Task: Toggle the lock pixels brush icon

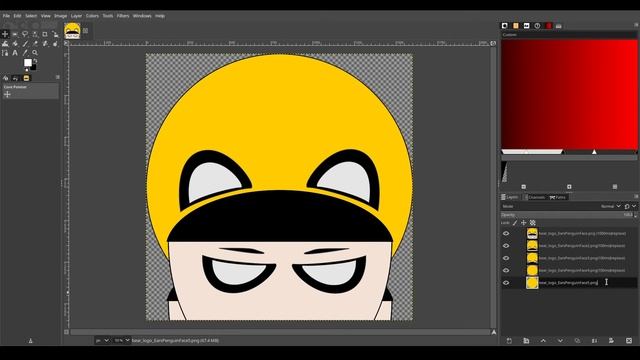Action: [x=515, y=223]
